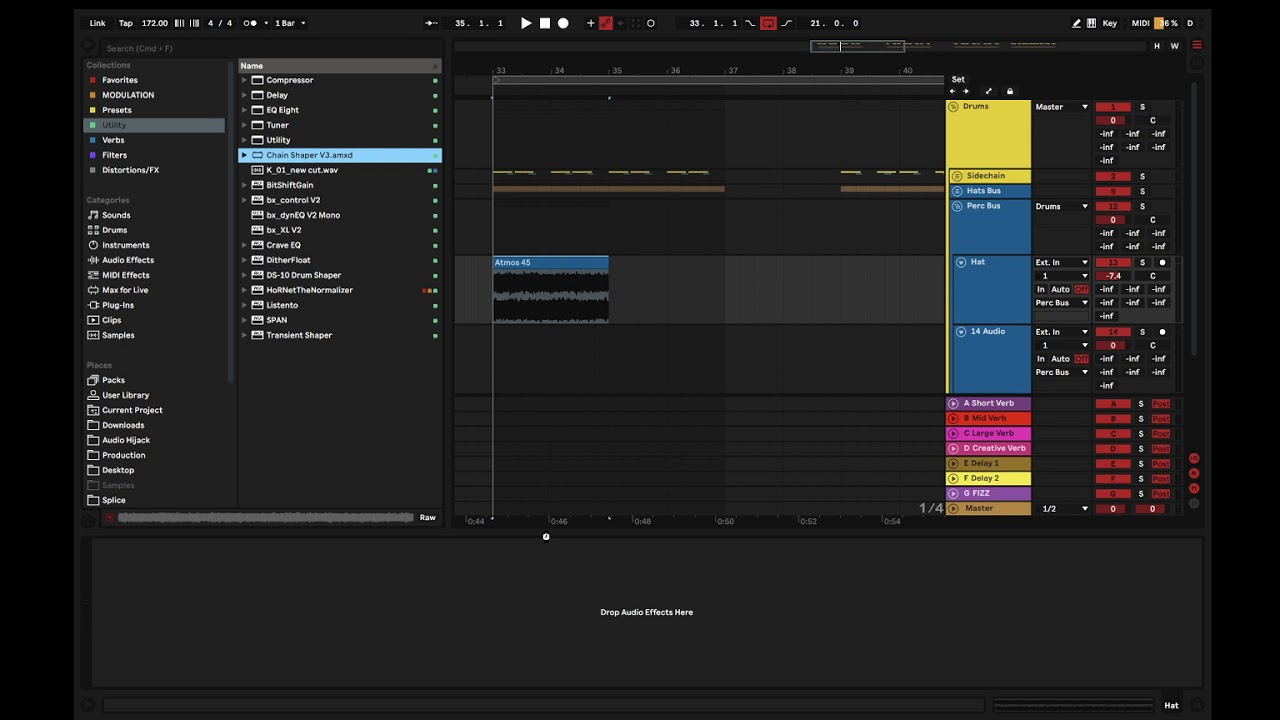Screen dimensions: 1280x720
Task: Expand the Chain Shaper V3.amxd item
Action: [244, 155]
